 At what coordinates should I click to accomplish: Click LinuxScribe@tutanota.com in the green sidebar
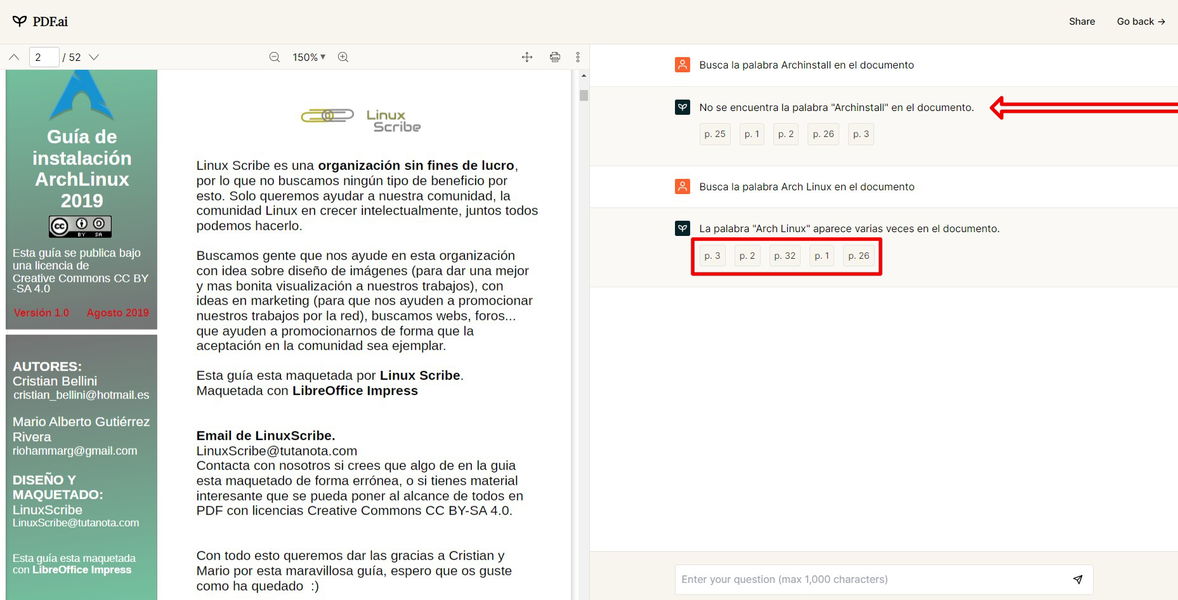[76, 523]
